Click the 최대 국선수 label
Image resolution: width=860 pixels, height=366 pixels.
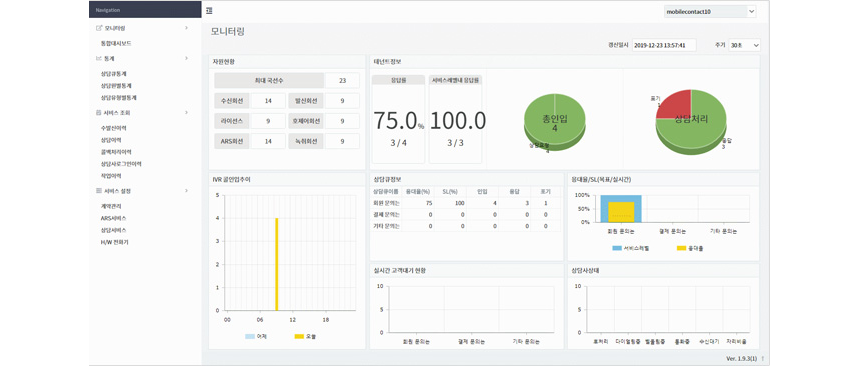click(268, 81)
